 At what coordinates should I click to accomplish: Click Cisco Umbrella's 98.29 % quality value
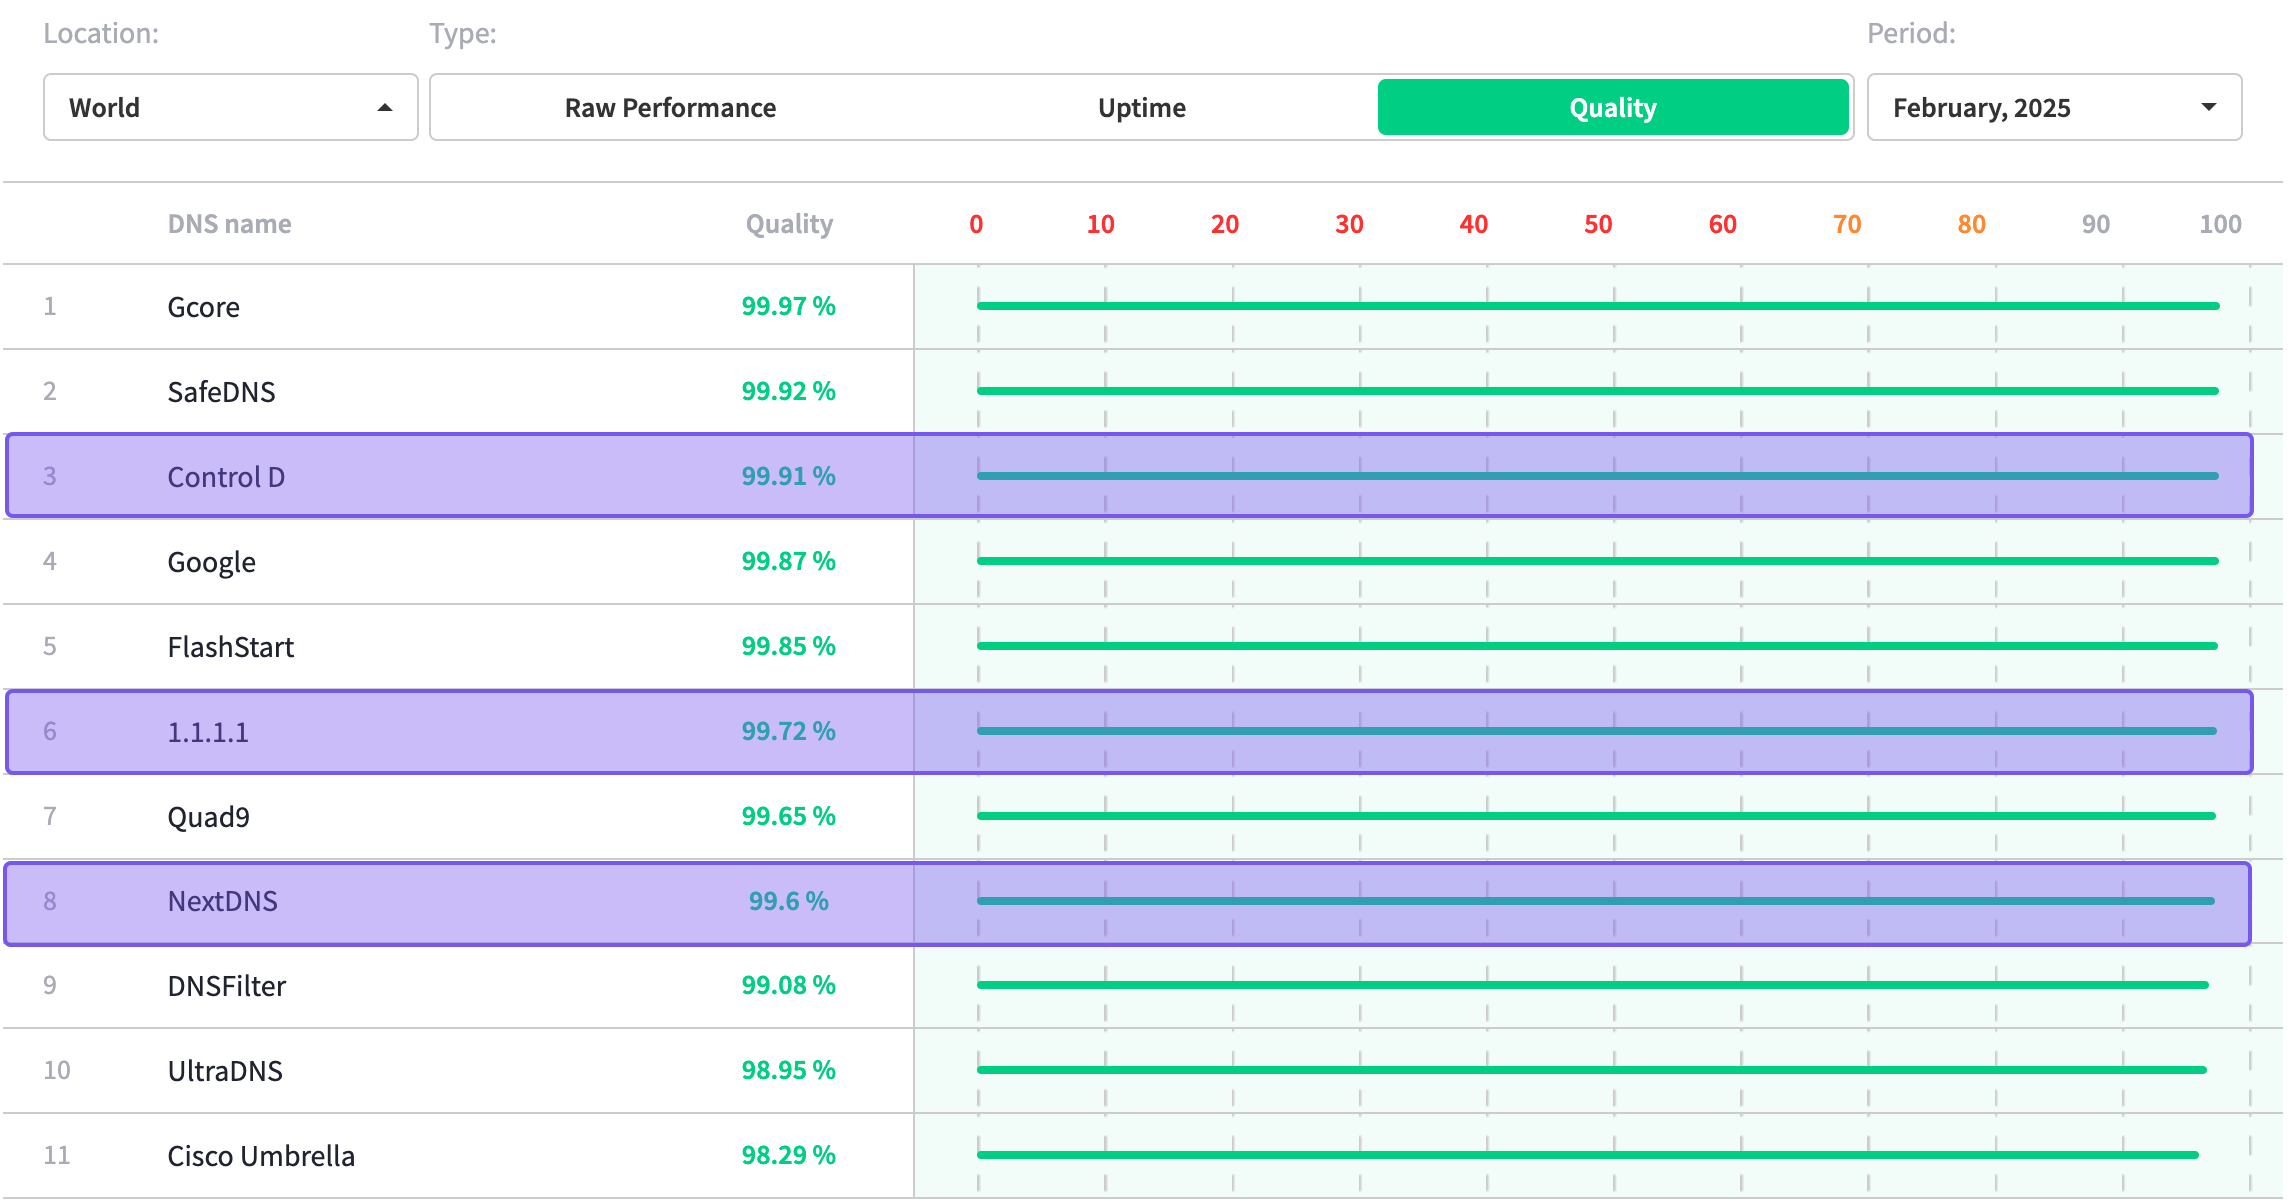point(789,1155)
